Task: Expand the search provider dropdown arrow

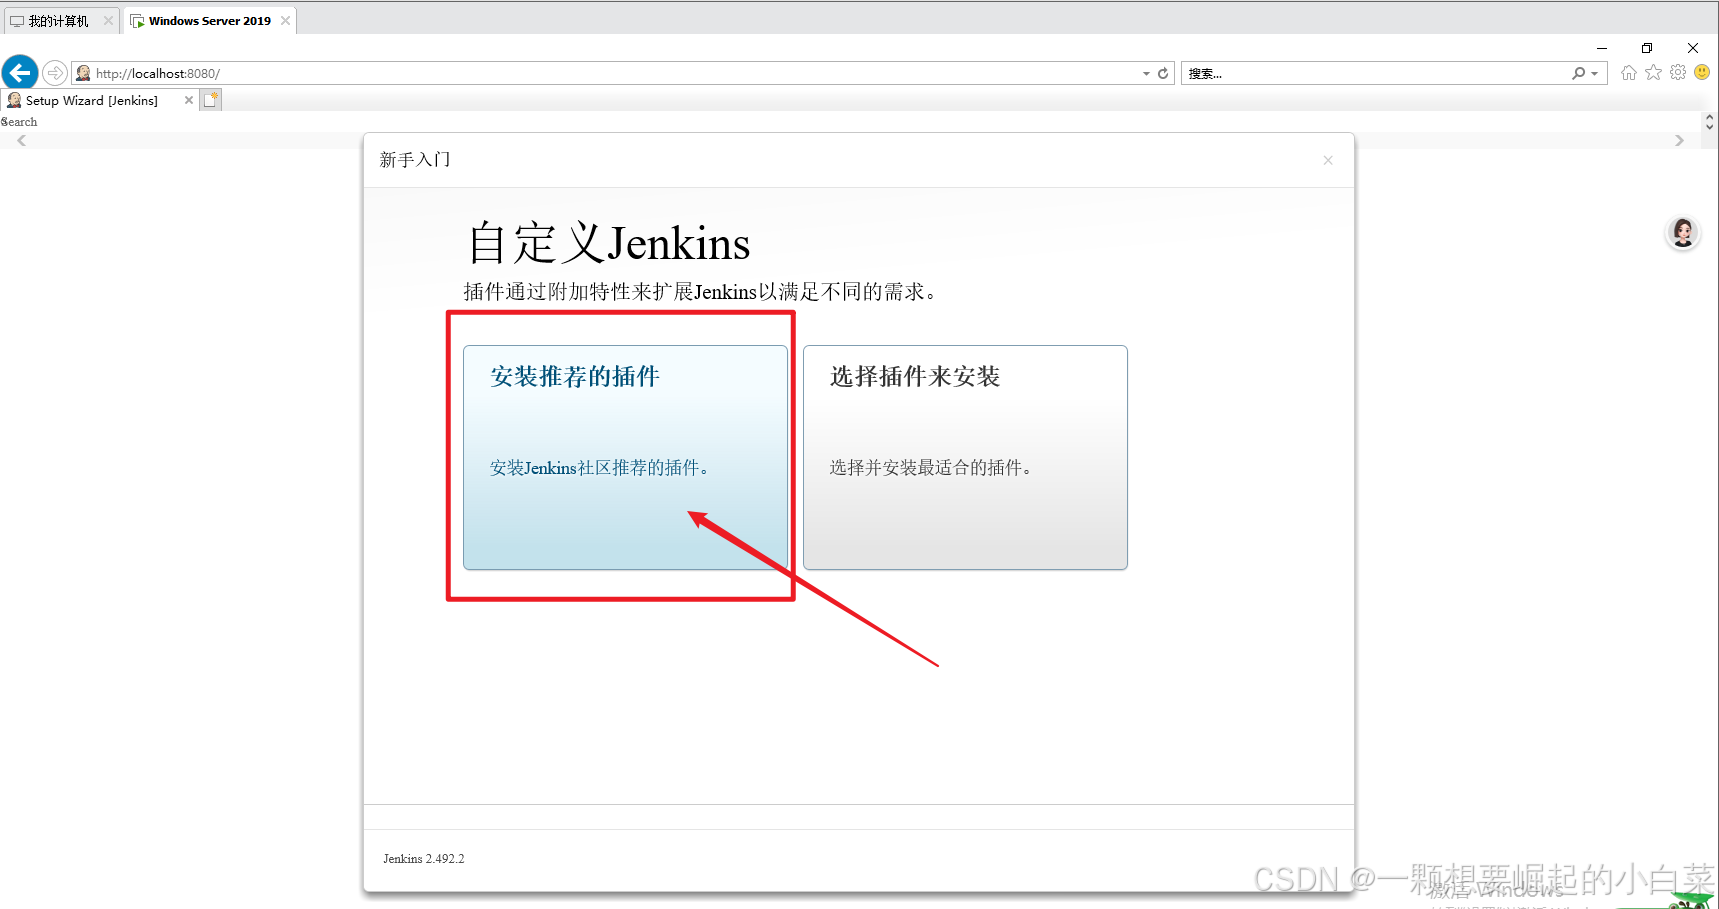Action: tap(1595, 73)
